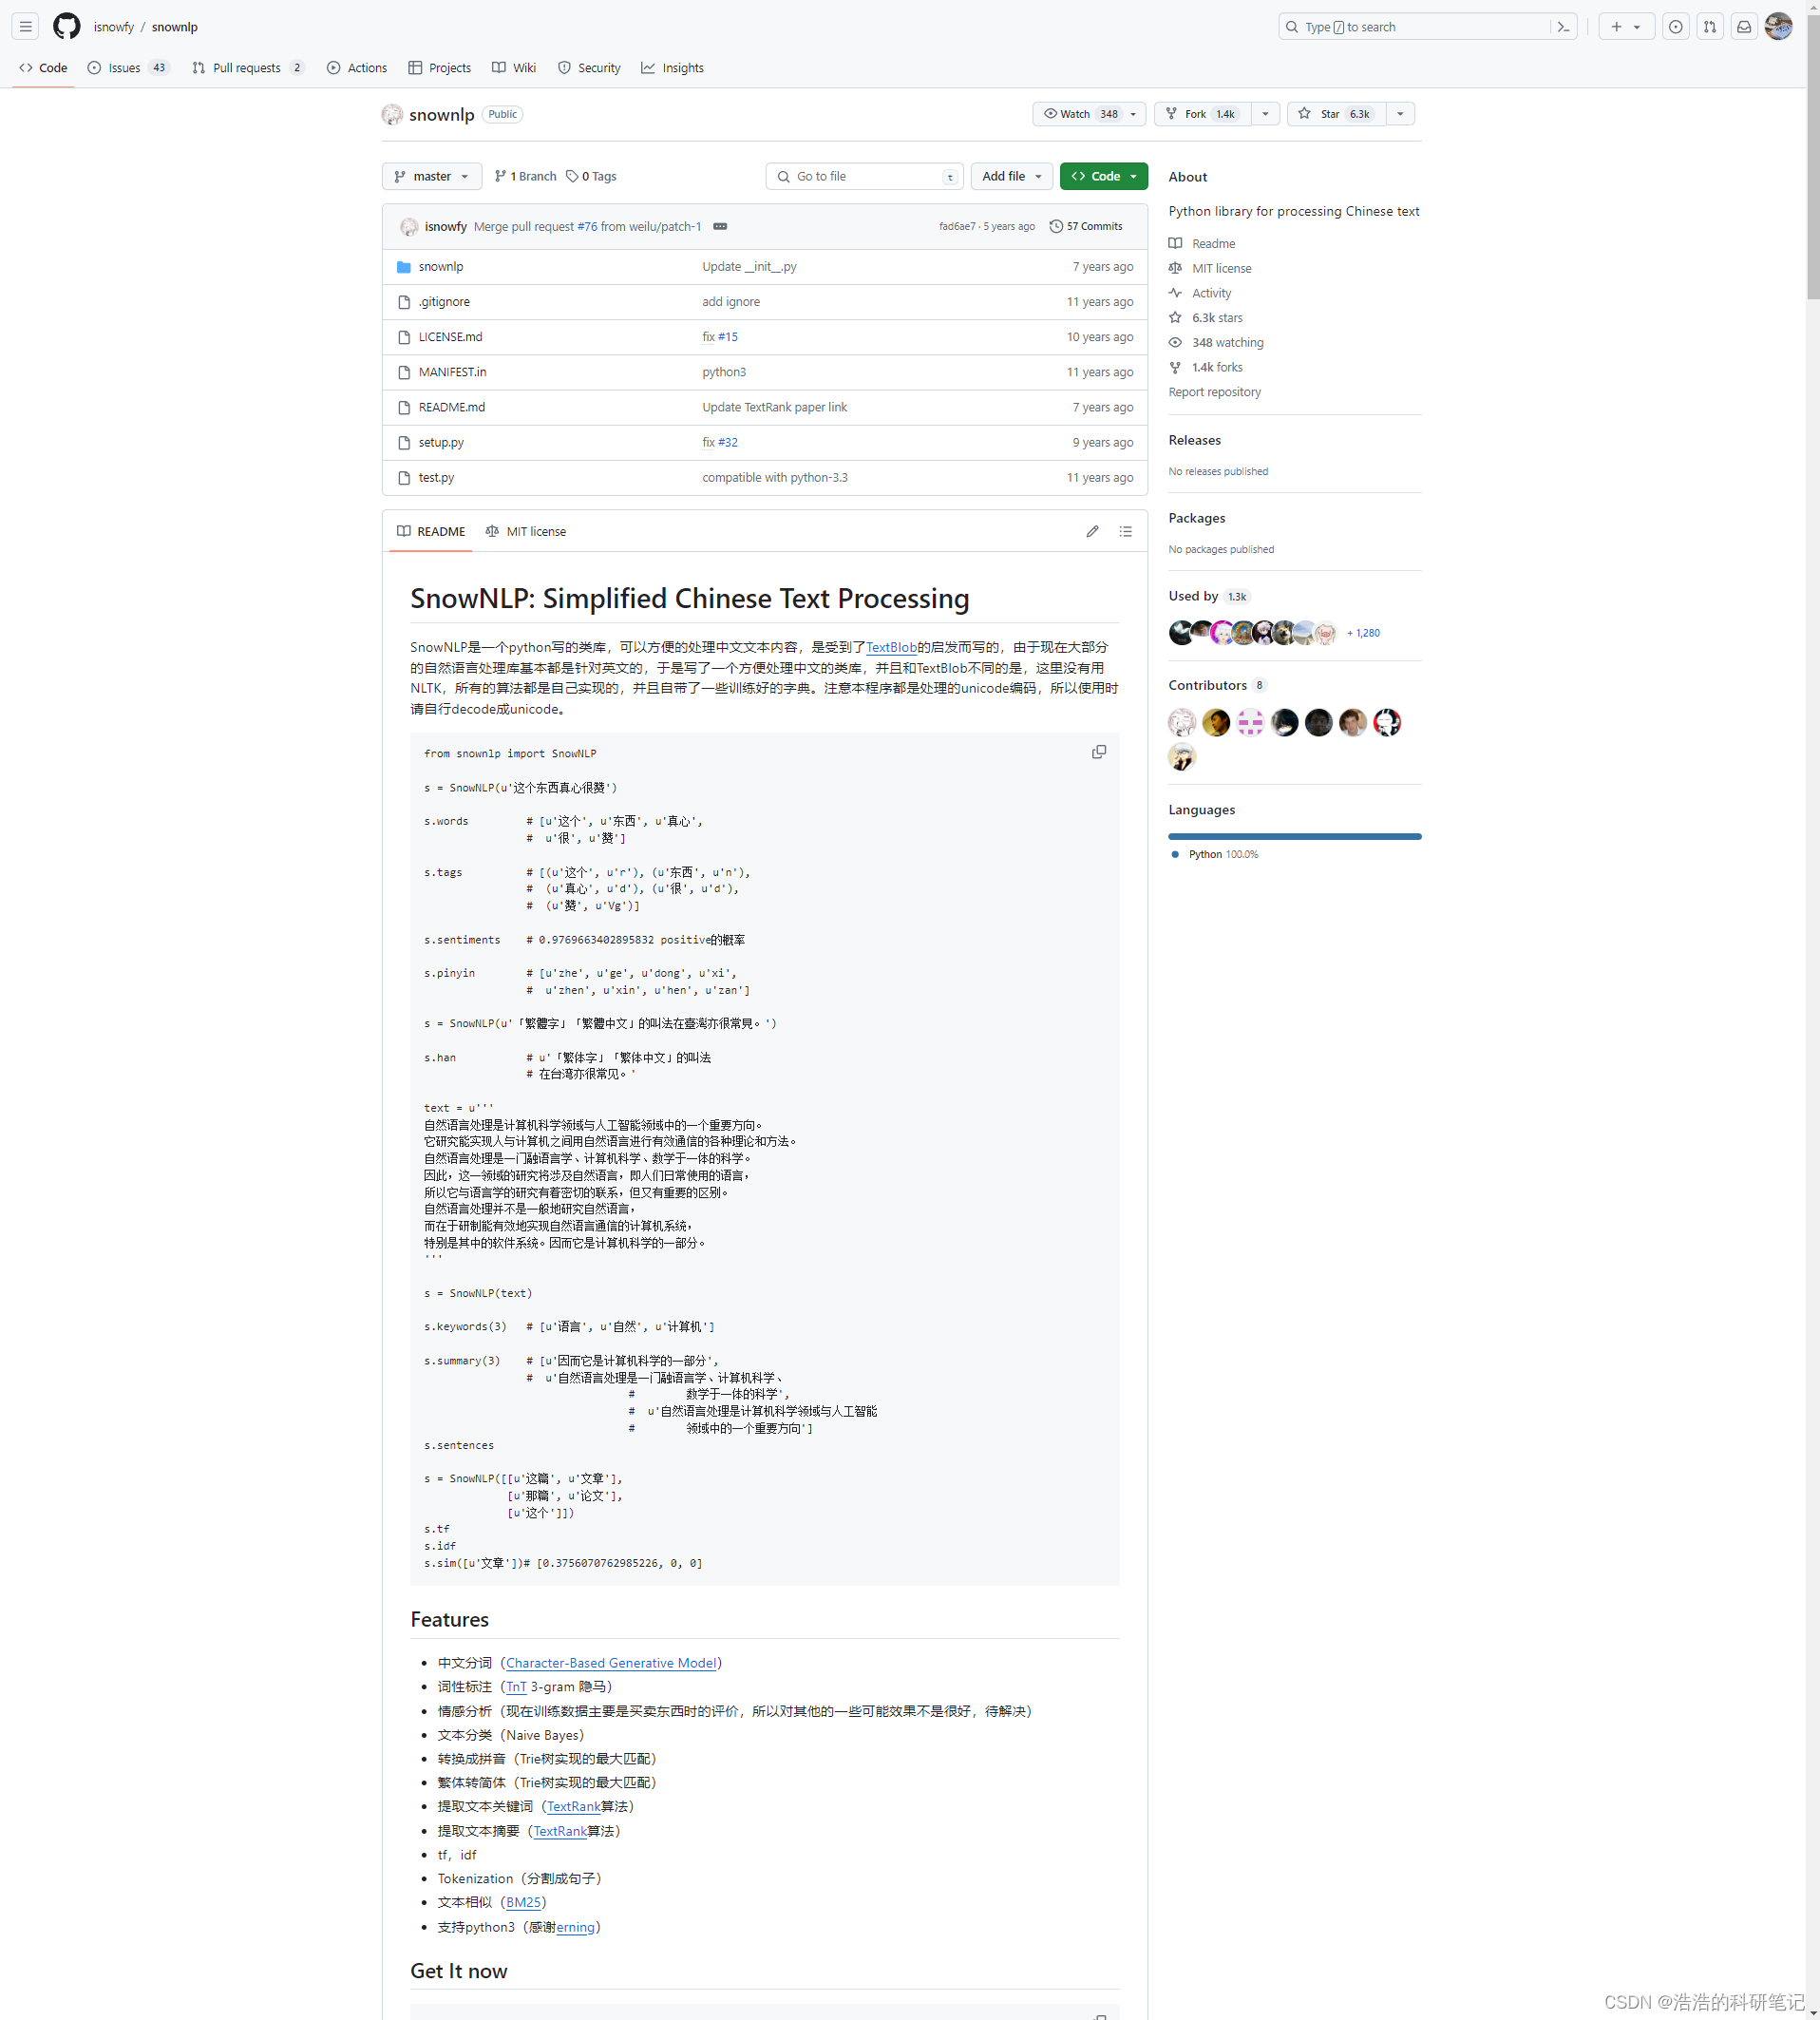Open the TnT link
Viewport: 1820px width, 2020px height.
tap(516, 1687)
